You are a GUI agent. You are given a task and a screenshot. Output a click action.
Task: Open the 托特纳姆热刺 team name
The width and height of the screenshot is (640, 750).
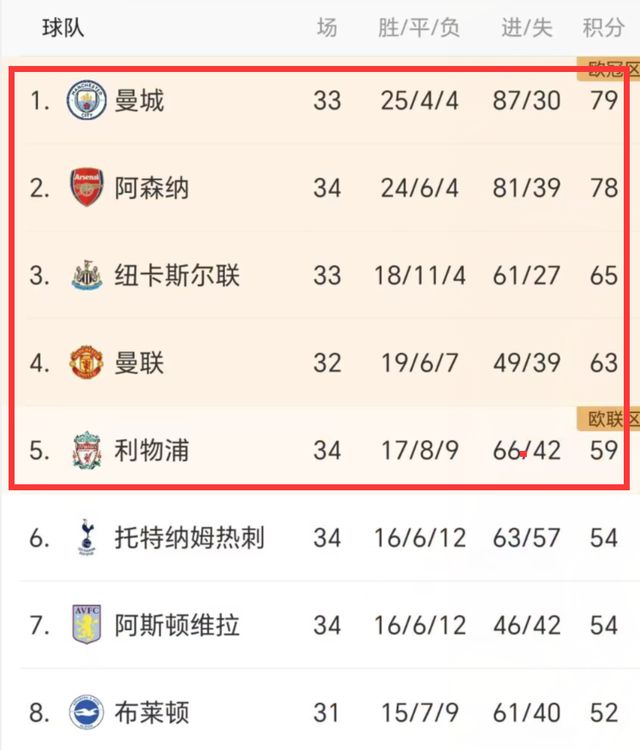[x=190, y=538]
